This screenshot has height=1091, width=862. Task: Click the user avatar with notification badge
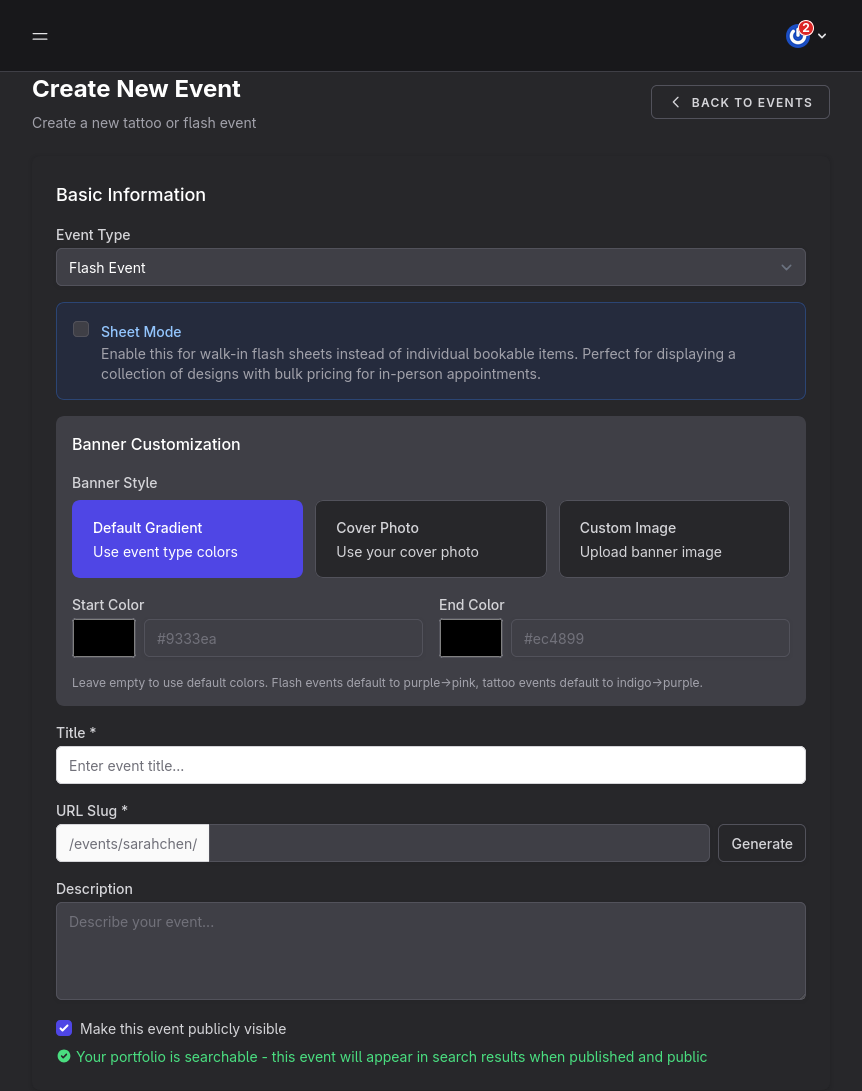point(798,36)
